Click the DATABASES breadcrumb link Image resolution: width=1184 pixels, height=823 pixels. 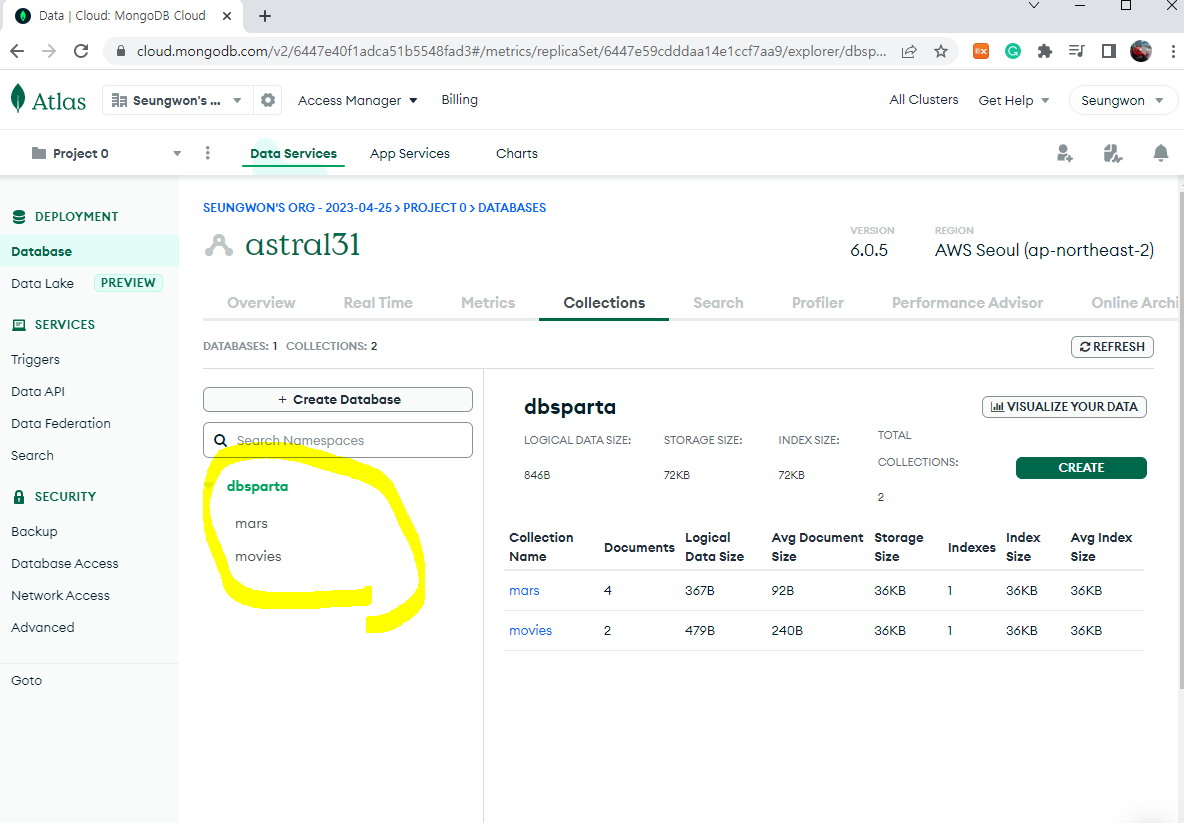tap(512, 208)
